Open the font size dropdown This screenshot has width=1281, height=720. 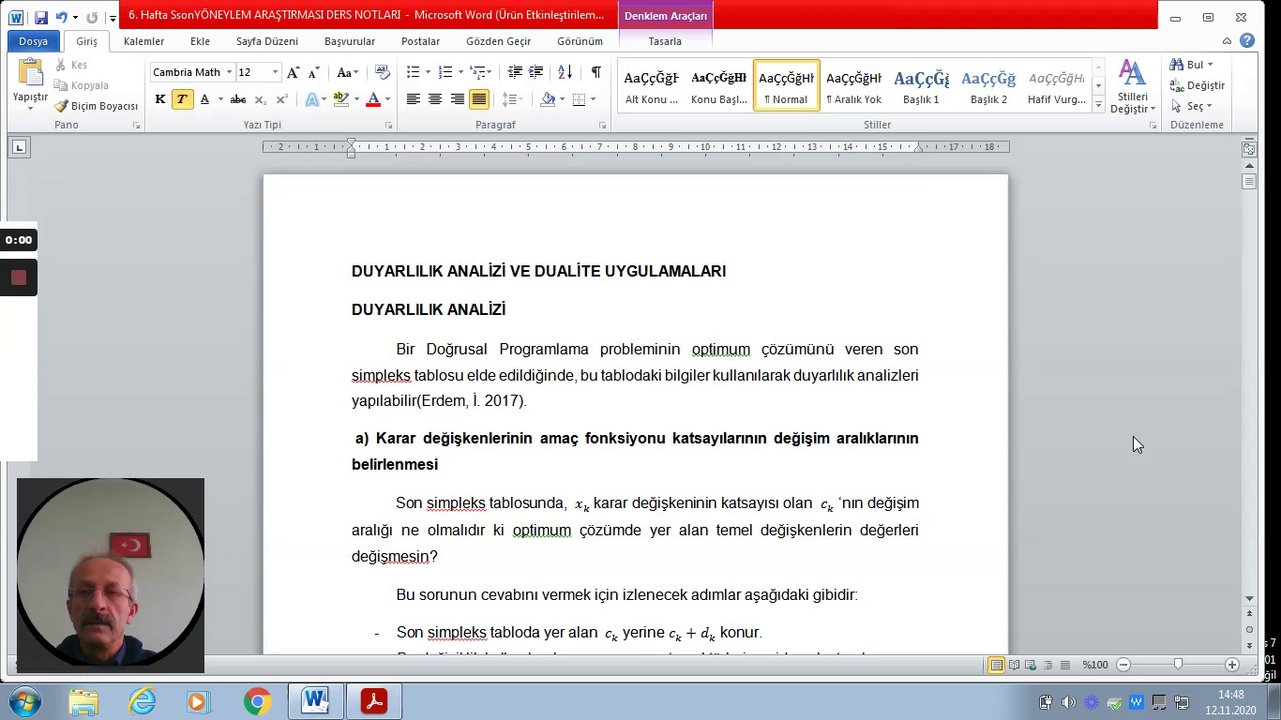tap(275, 72)
